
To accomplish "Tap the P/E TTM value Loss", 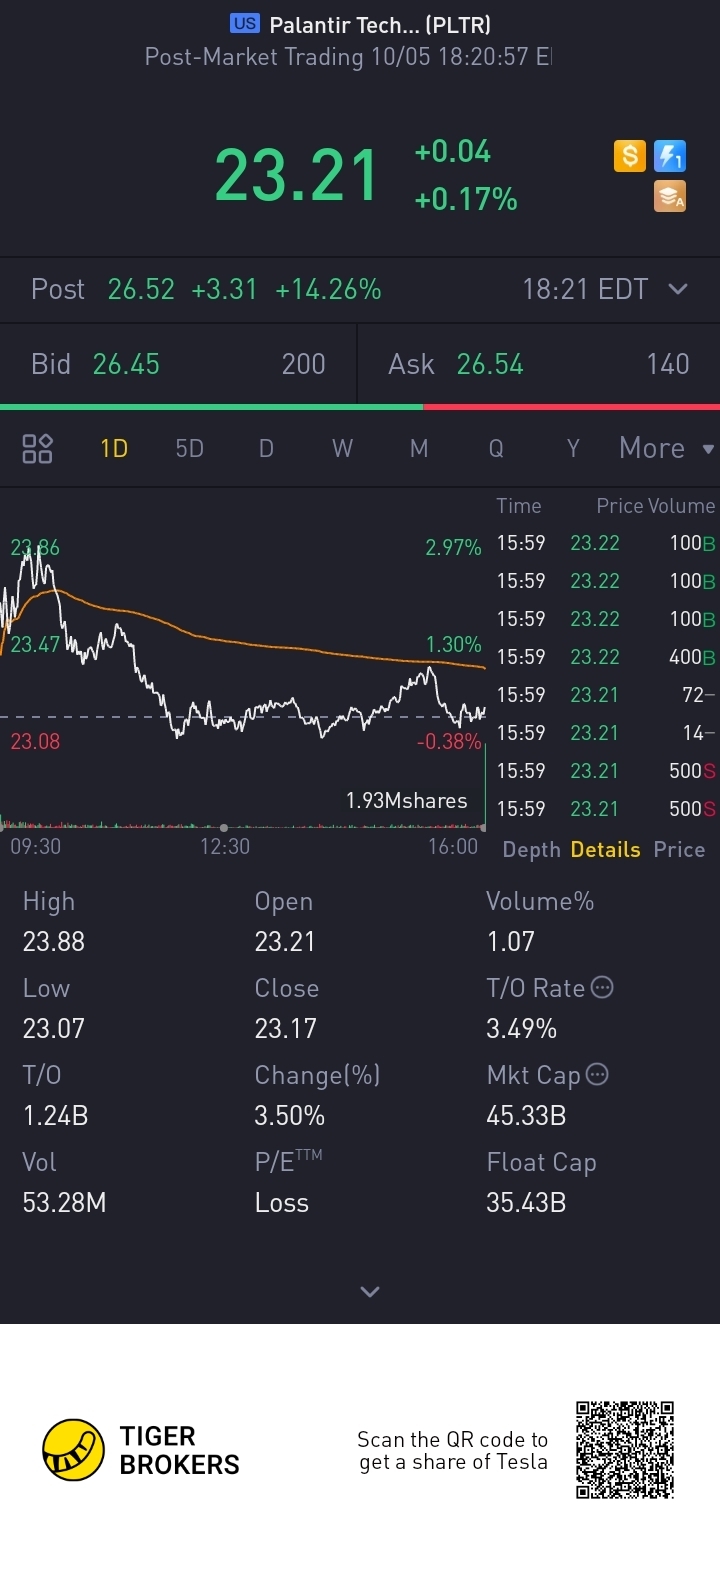I will 282,1203.
